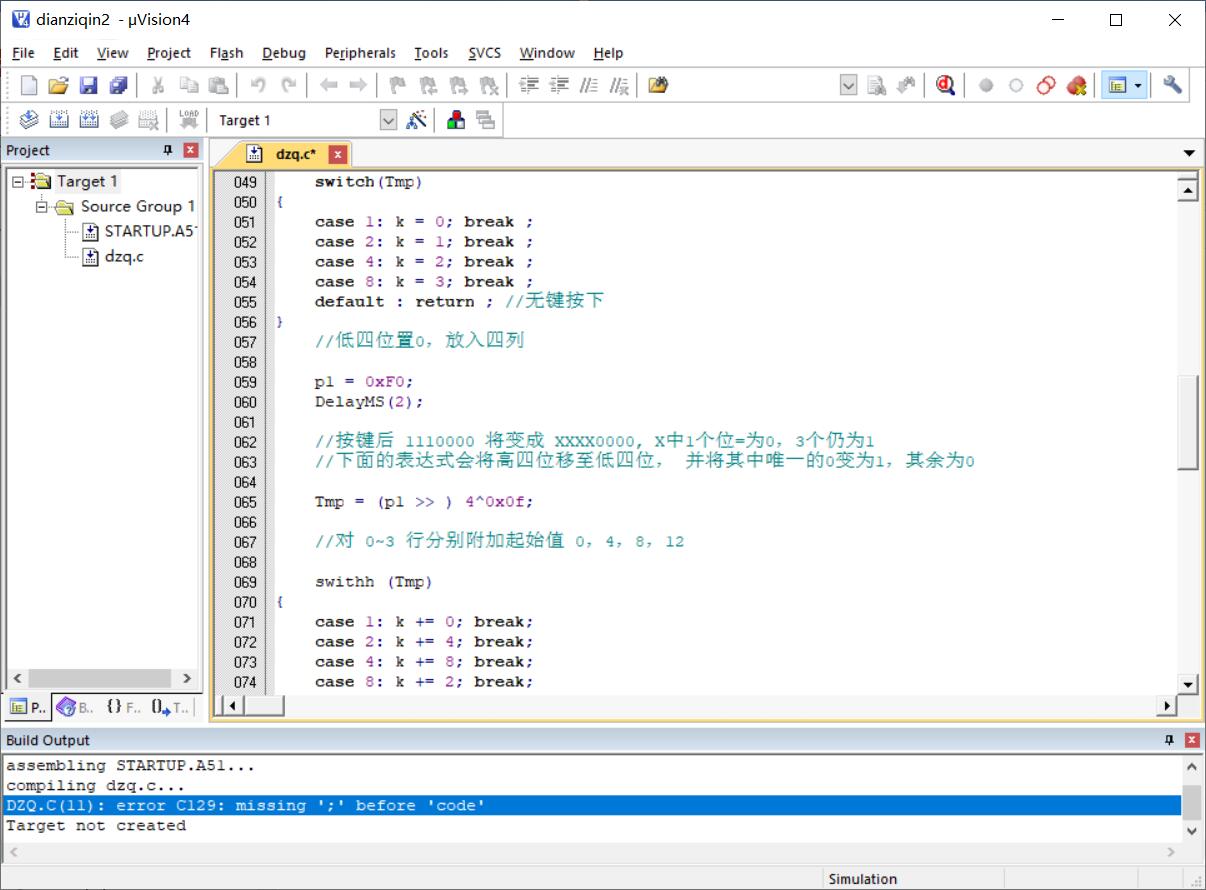Open the File menu
Image resolution: width=1206 pixels, height=890 pixels.
[x=23, y=53]
